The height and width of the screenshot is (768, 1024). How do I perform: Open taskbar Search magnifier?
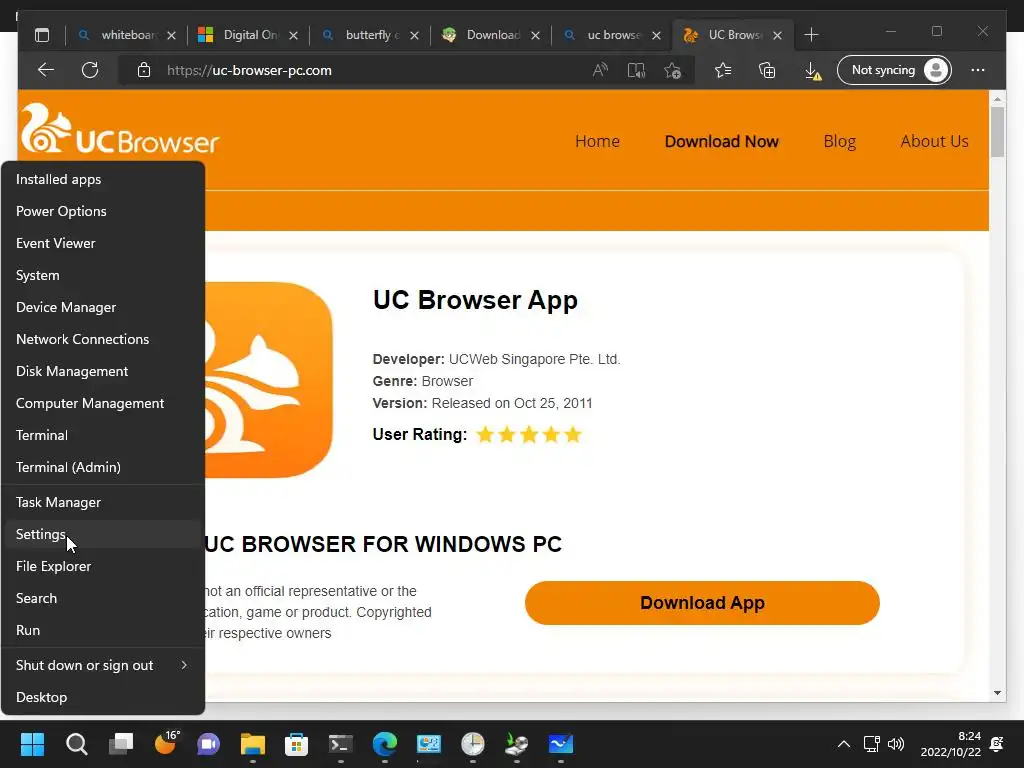point(76,743)
